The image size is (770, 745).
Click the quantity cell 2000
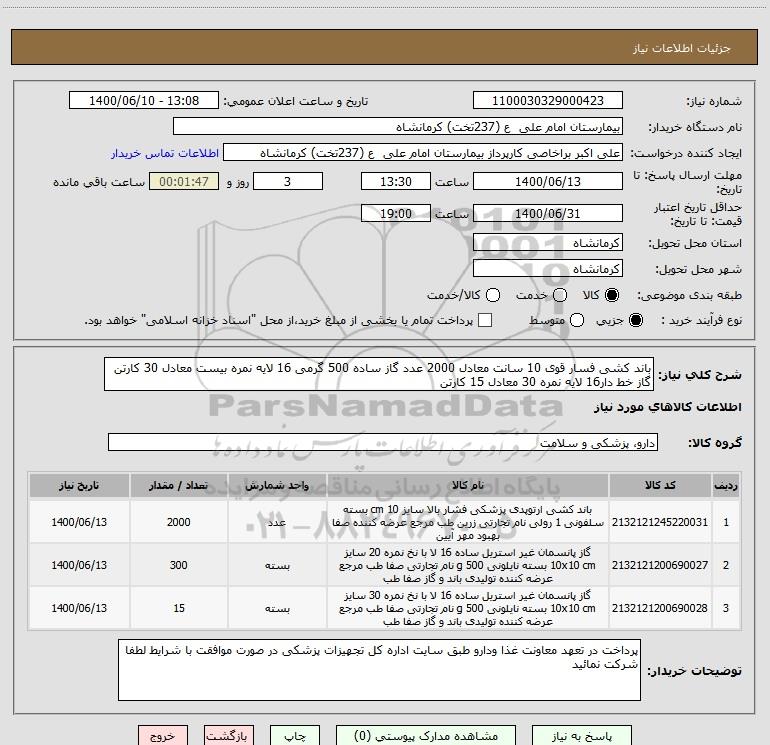coord(179,522)
